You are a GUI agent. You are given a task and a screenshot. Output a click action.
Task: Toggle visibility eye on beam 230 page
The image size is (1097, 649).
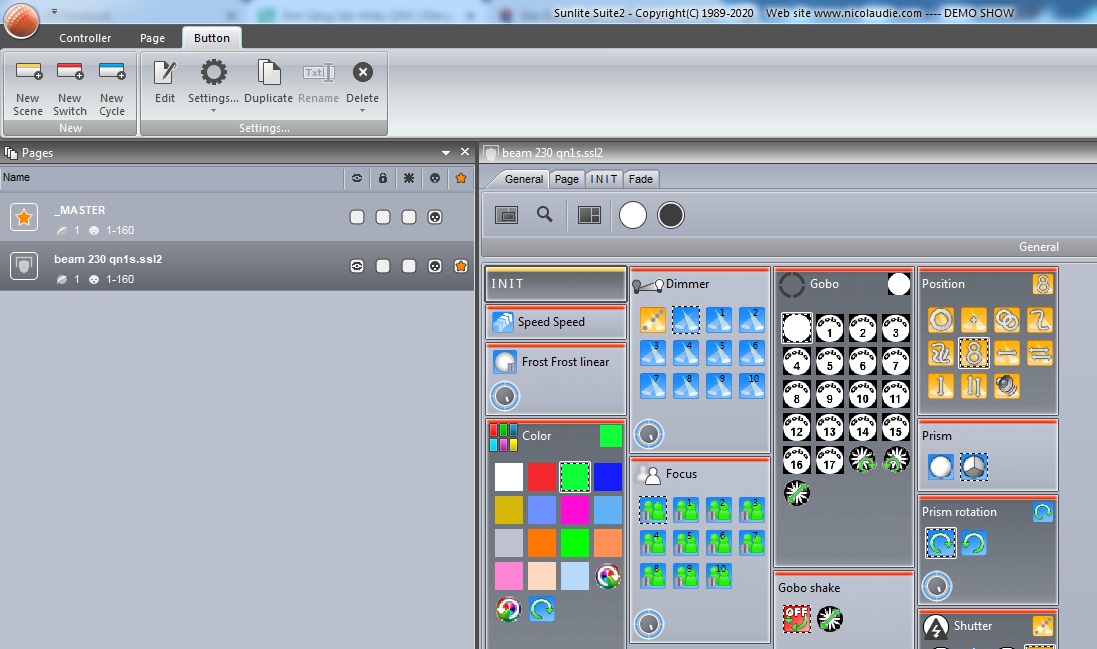coord(357,266)
